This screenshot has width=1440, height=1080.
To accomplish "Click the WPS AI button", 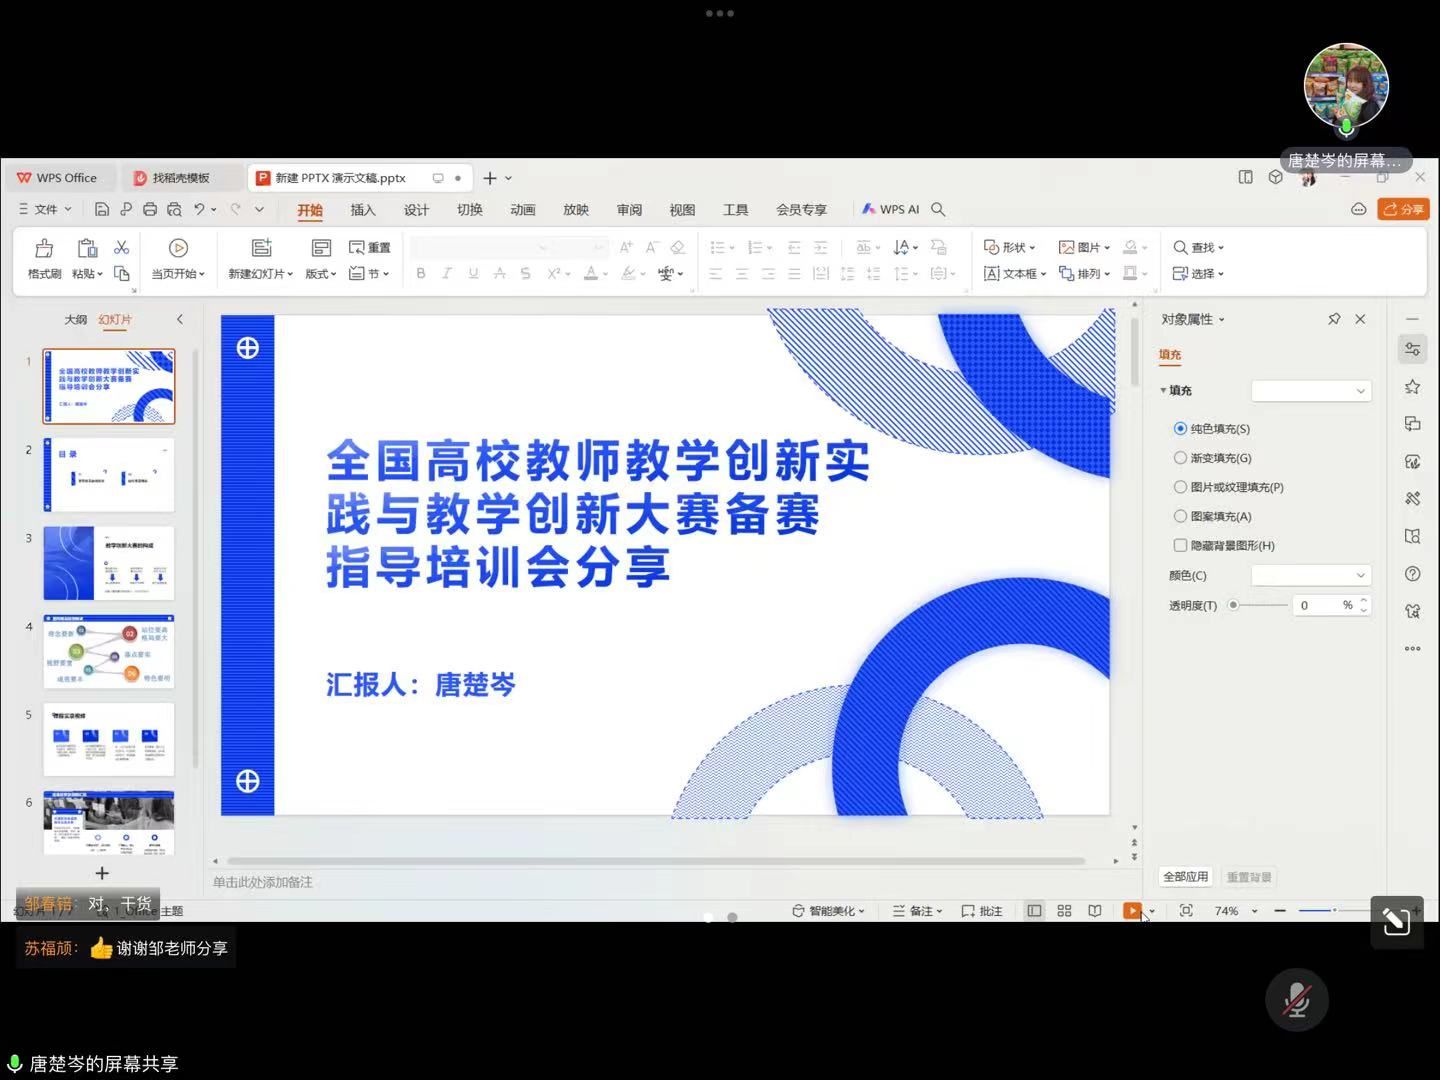I will click(x=890, y=209).
